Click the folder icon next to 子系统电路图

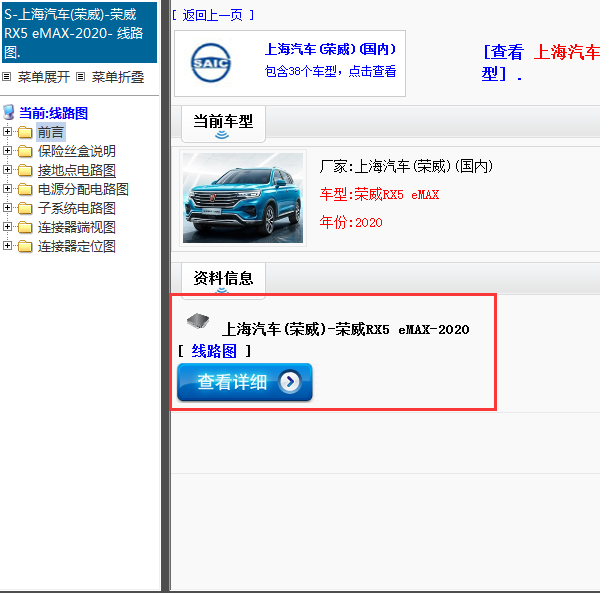(25, 209)
